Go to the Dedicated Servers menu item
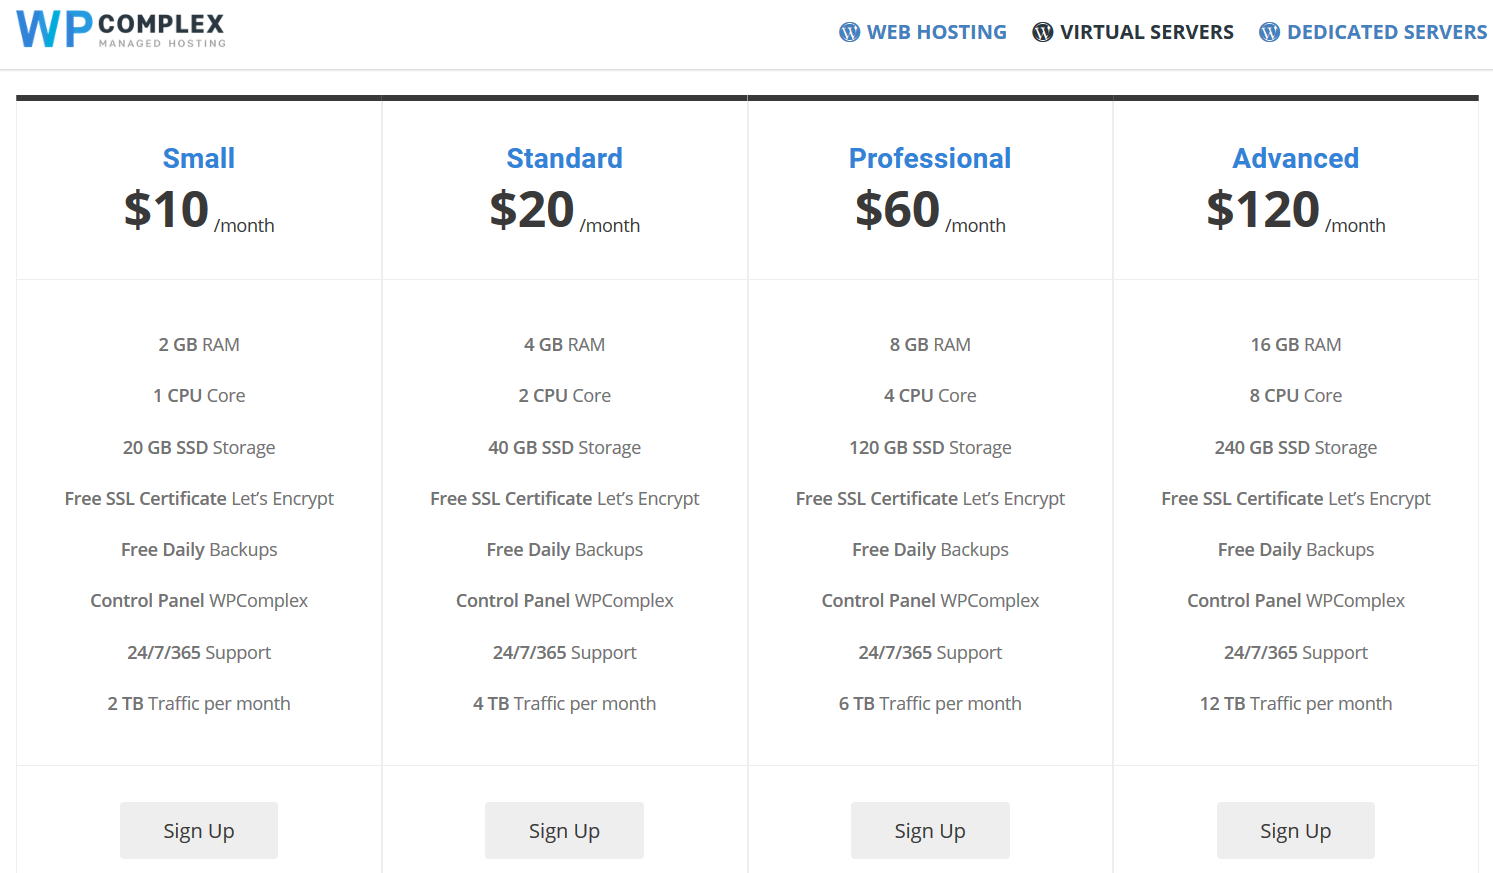 [x=1386, y=32]
